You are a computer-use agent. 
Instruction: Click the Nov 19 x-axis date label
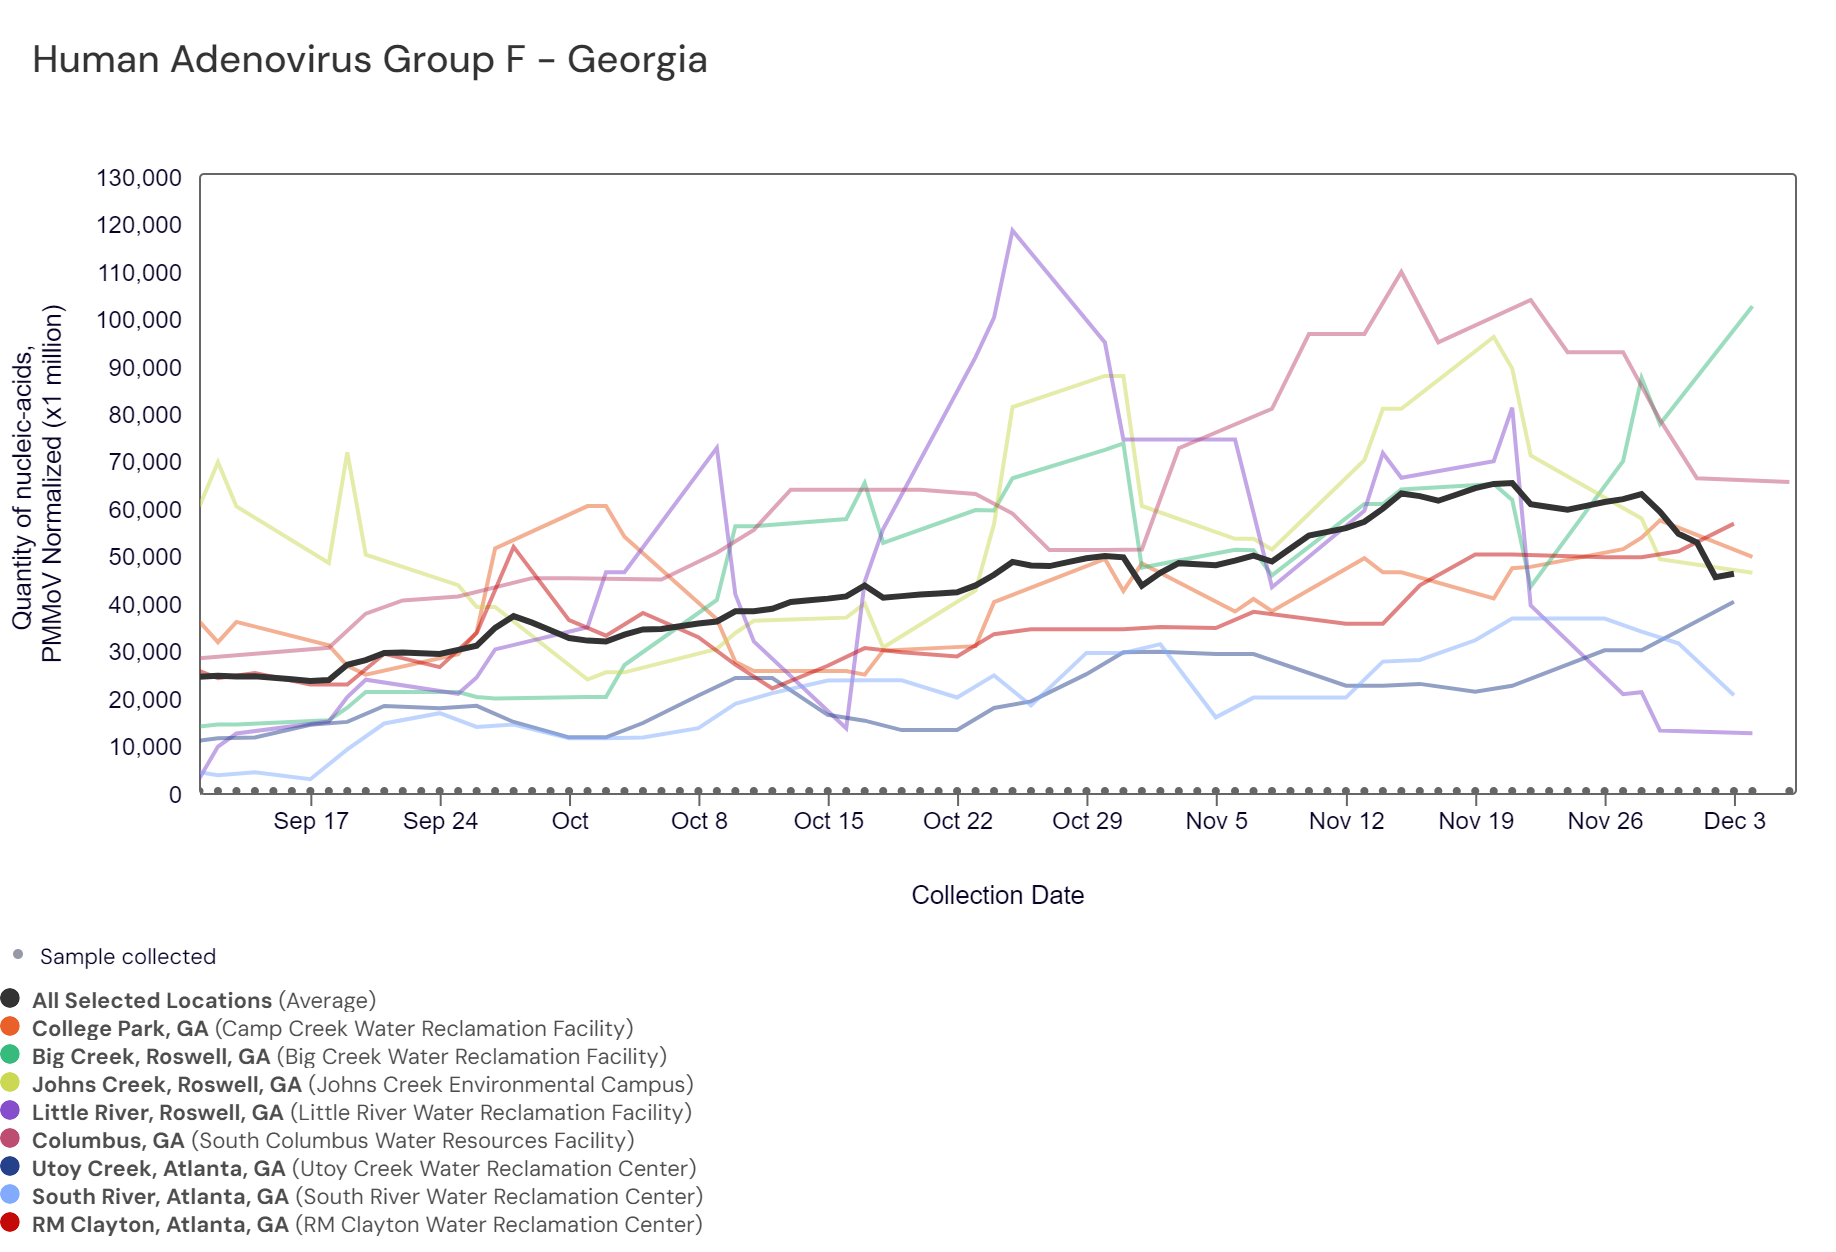(1475, 821)
